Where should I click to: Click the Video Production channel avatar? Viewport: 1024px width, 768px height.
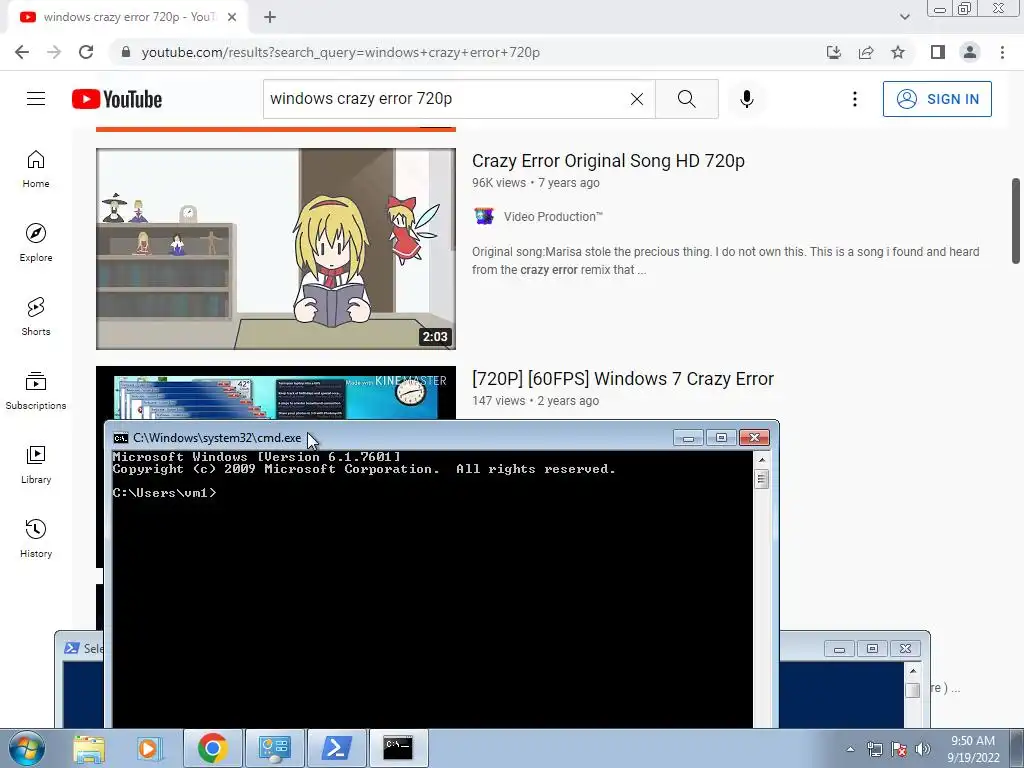coord(484,216)
